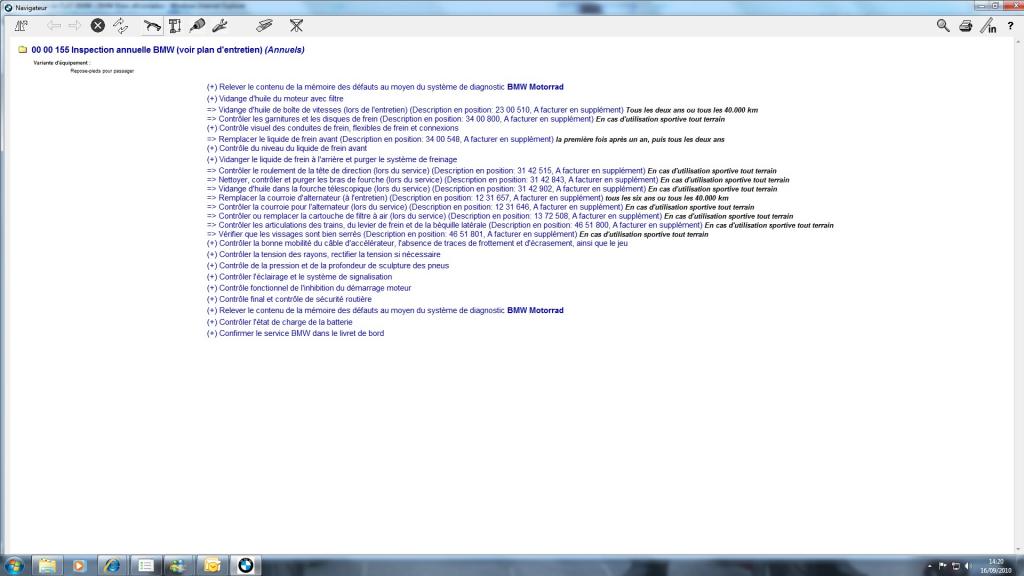Image resolution: width=1024 pixels, height=576 pixels.
Task: Go back with the left arrow button
Action: (54, 25)
